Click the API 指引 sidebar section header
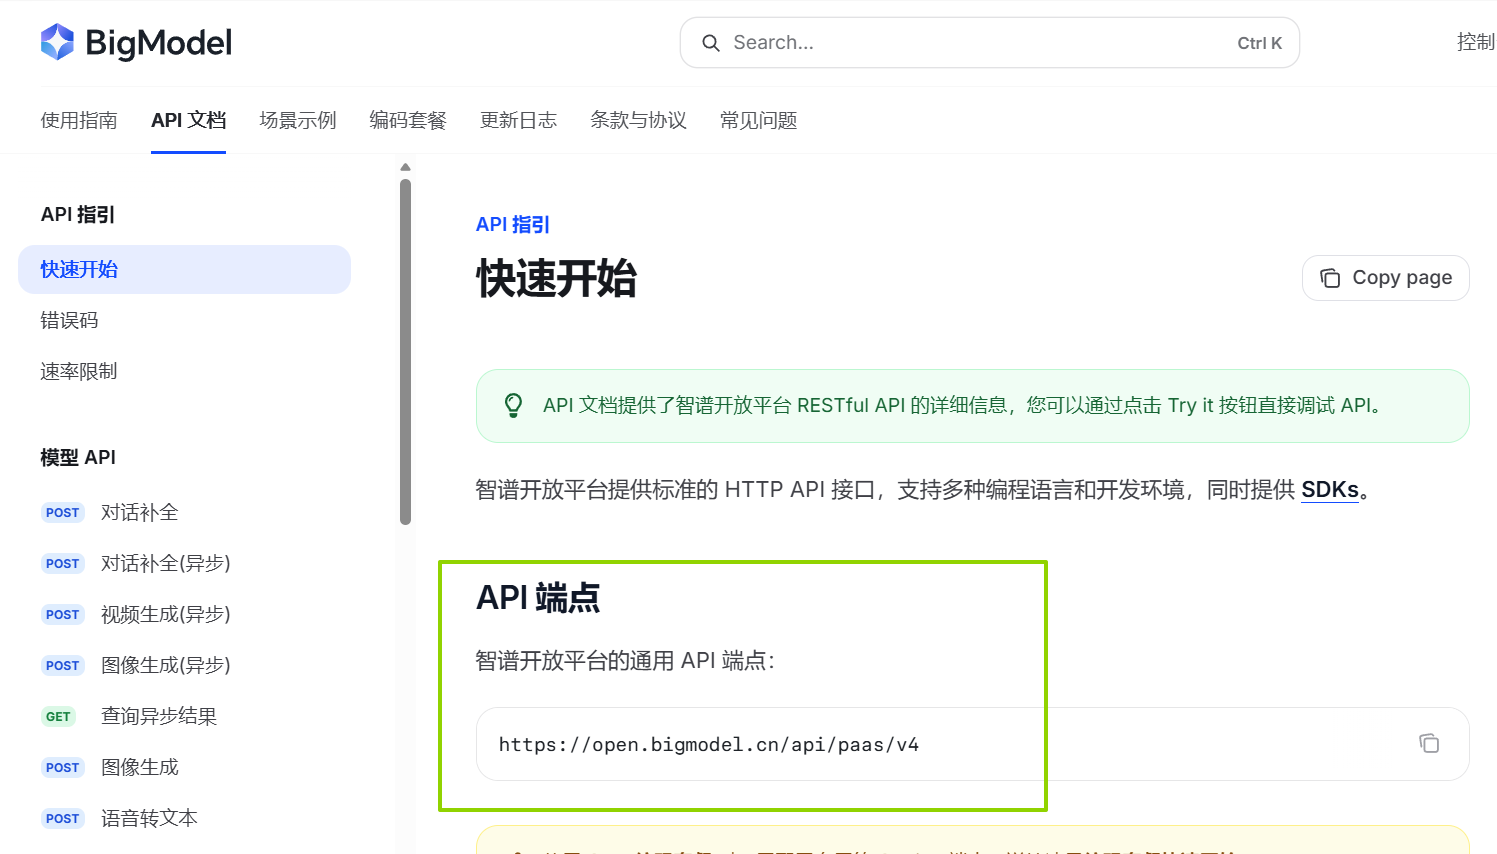This screenshot has width=1497, height=854. (x=78, y=214)
